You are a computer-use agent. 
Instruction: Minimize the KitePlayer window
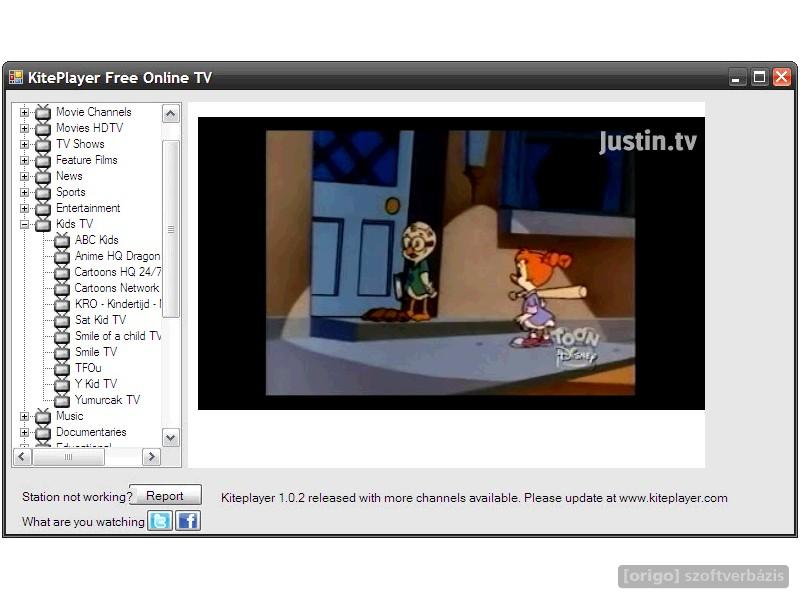(x=736, y=78)
